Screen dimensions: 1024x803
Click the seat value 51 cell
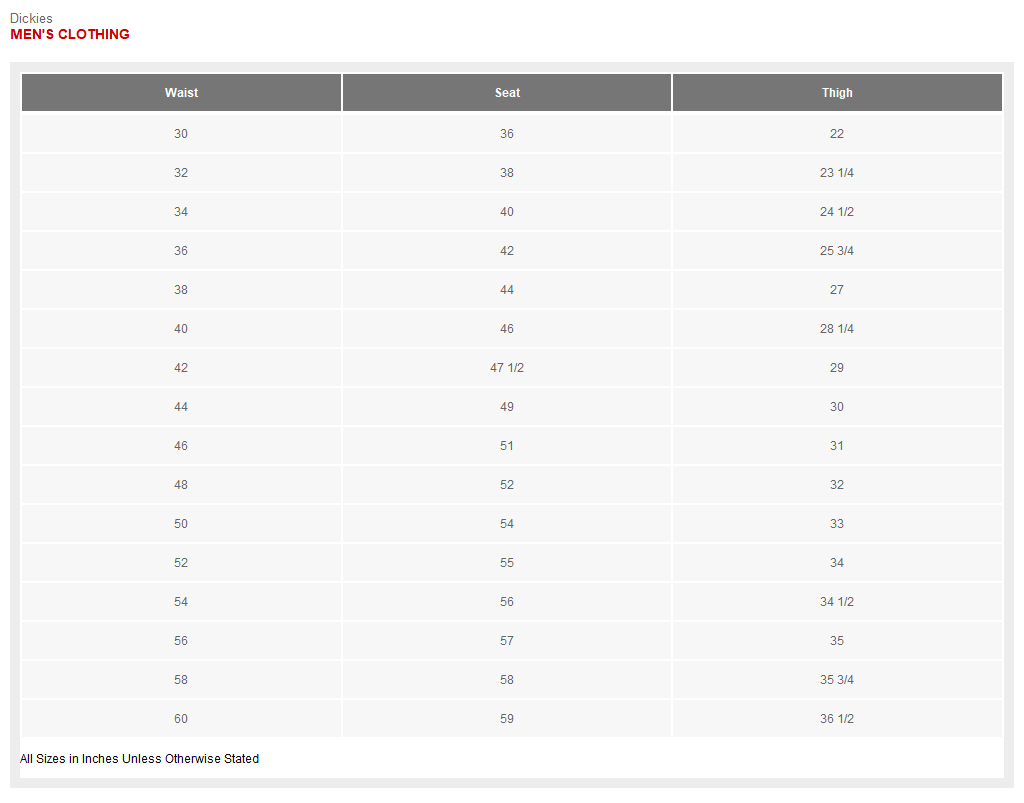pyautogui.click(x=507, y=446)
